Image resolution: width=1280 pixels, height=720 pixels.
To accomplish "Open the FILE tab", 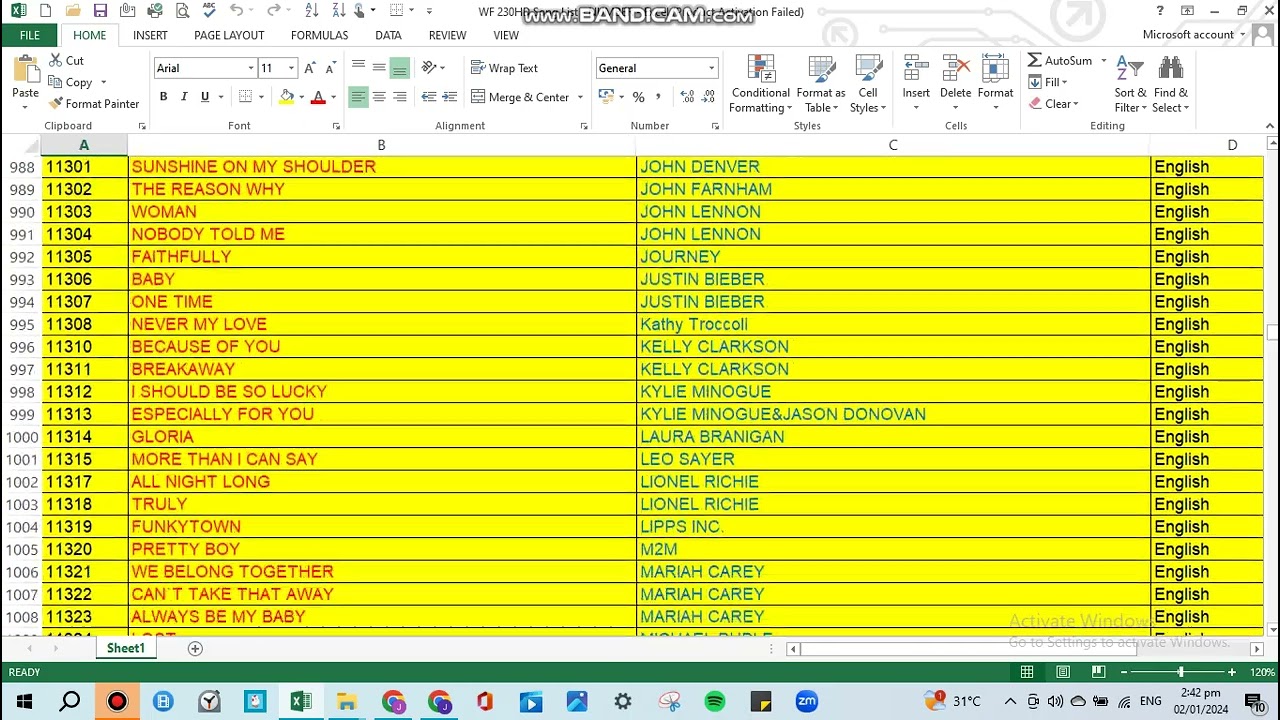I will click(x=30, y=35).
